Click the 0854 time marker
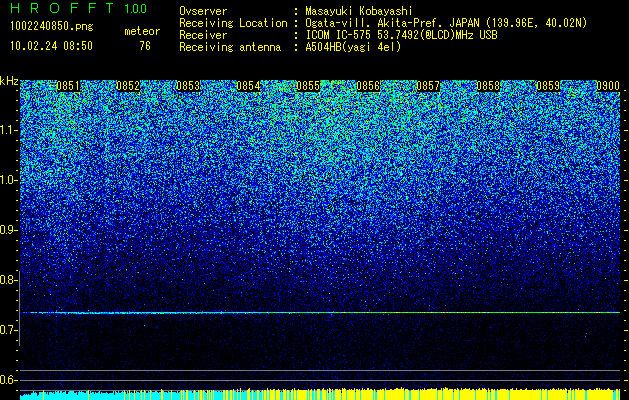The height and width of the screenshot is (400, 629). click(248, 86)
